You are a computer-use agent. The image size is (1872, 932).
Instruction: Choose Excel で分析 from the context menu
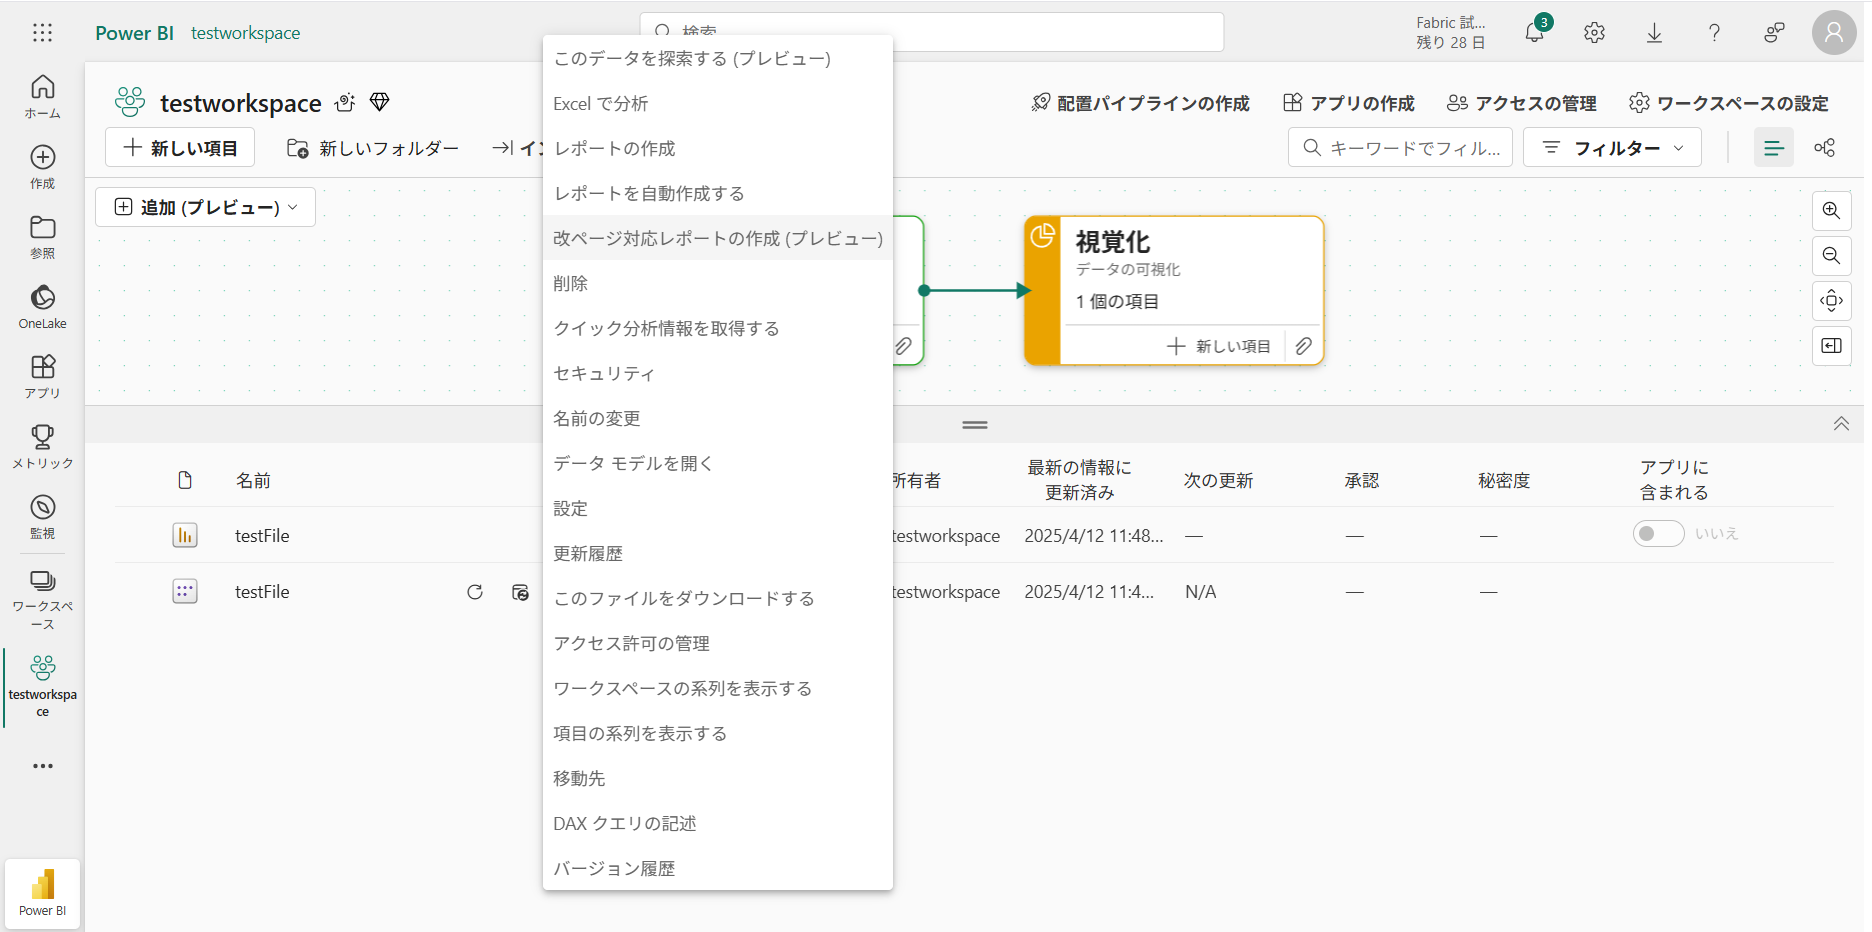[x=718, y=103]
